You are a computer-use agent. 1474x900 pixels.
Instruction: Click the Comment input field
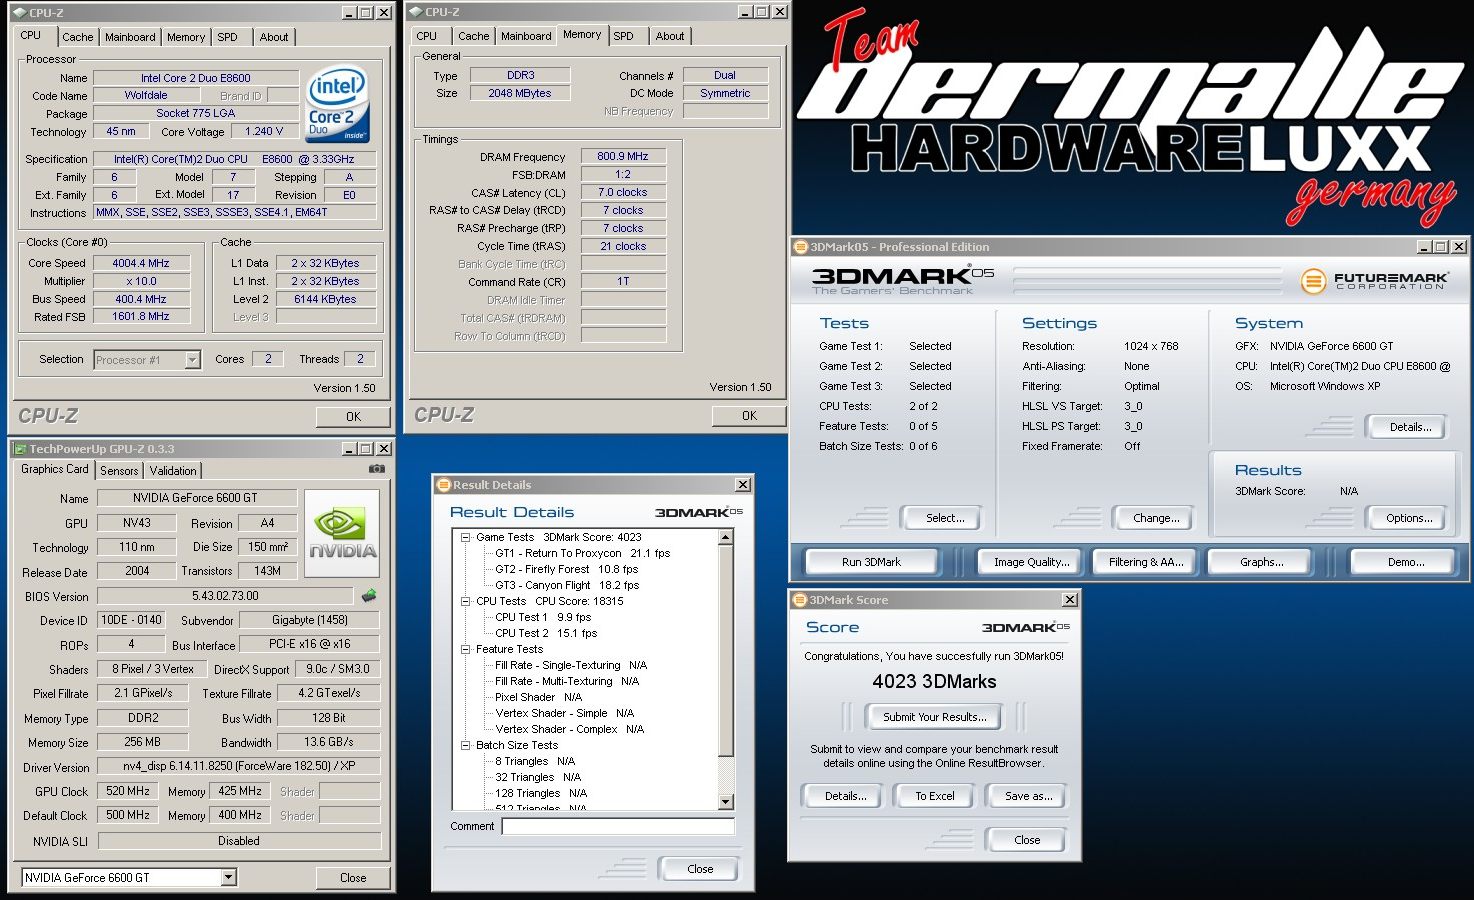618,826
